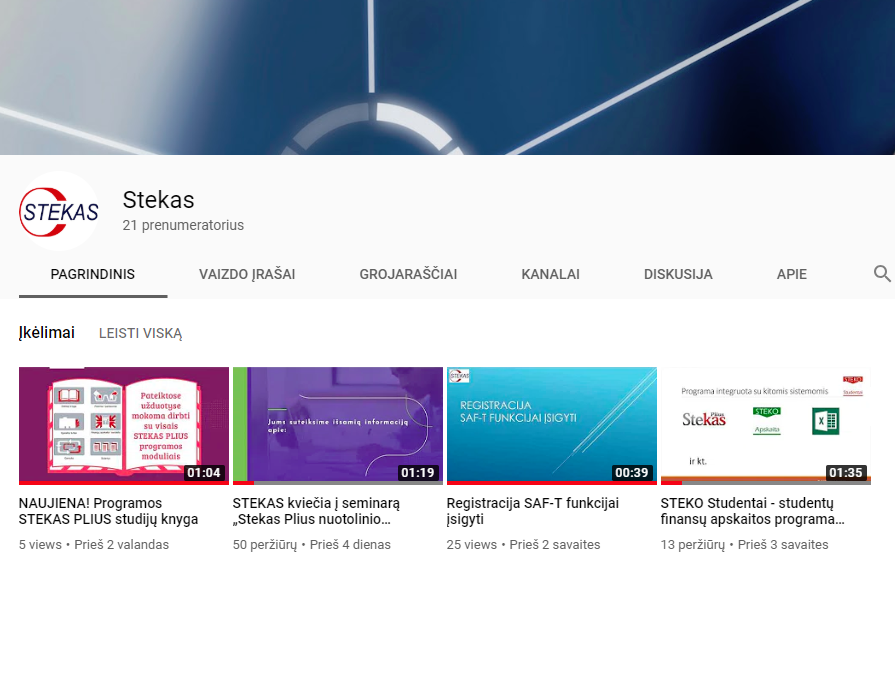This screenshot has height=674, width=895.
Task: Open the Registracija SAF-T video thumbnail
Action: 552,426
